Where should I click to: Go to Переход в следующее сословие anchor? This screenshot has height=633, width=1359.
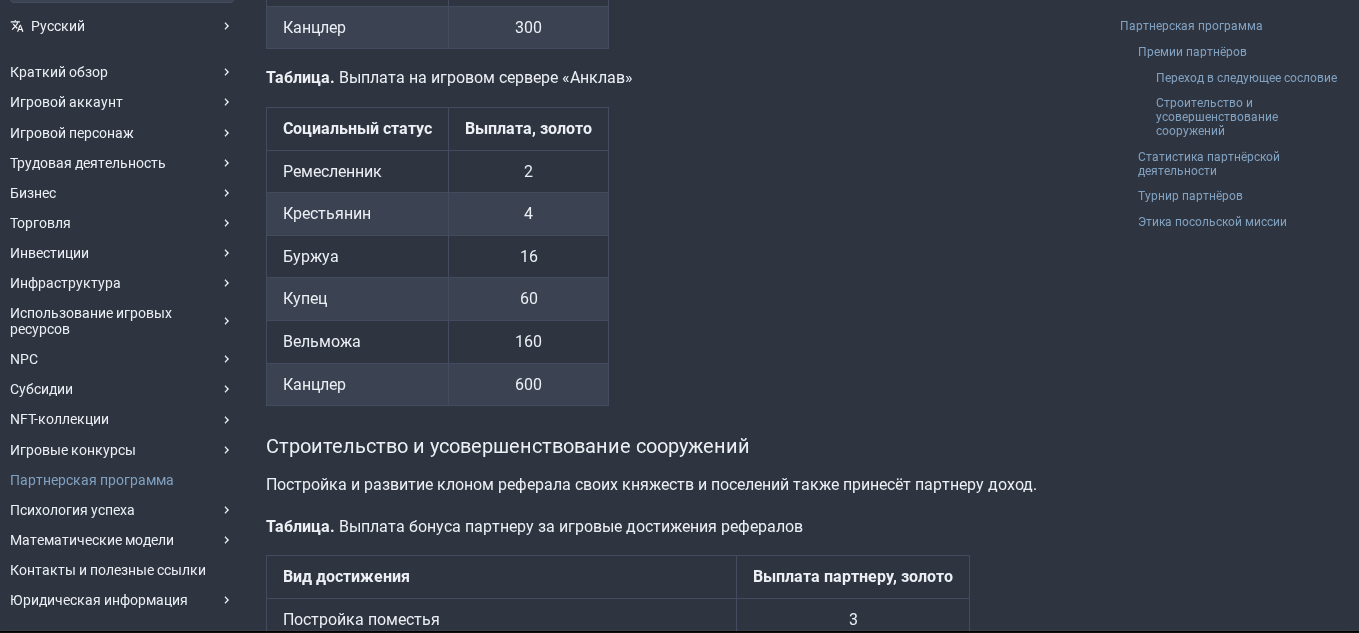pos(1246,78)
